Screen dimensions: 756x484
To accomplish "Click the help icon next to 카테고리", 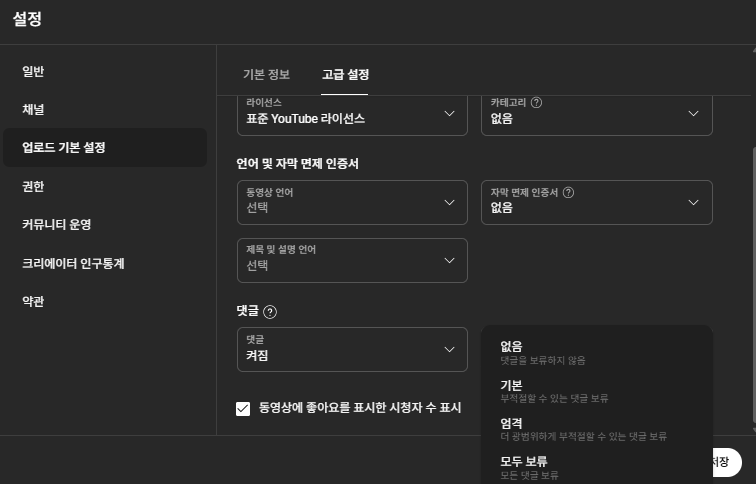I will [536, 102].
